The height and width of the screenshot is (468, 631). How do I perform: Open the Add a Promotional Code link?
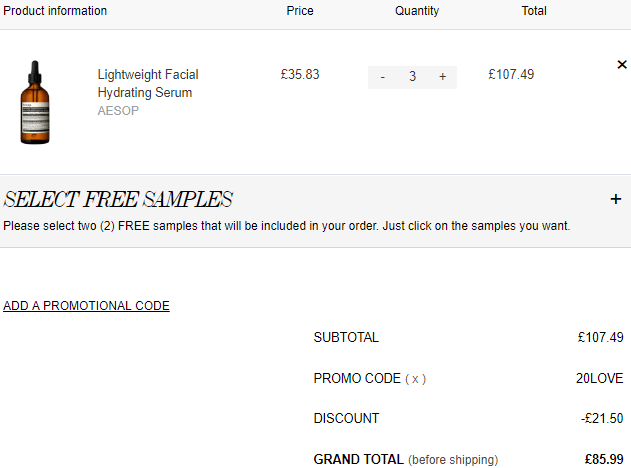(x=86, y=306)
